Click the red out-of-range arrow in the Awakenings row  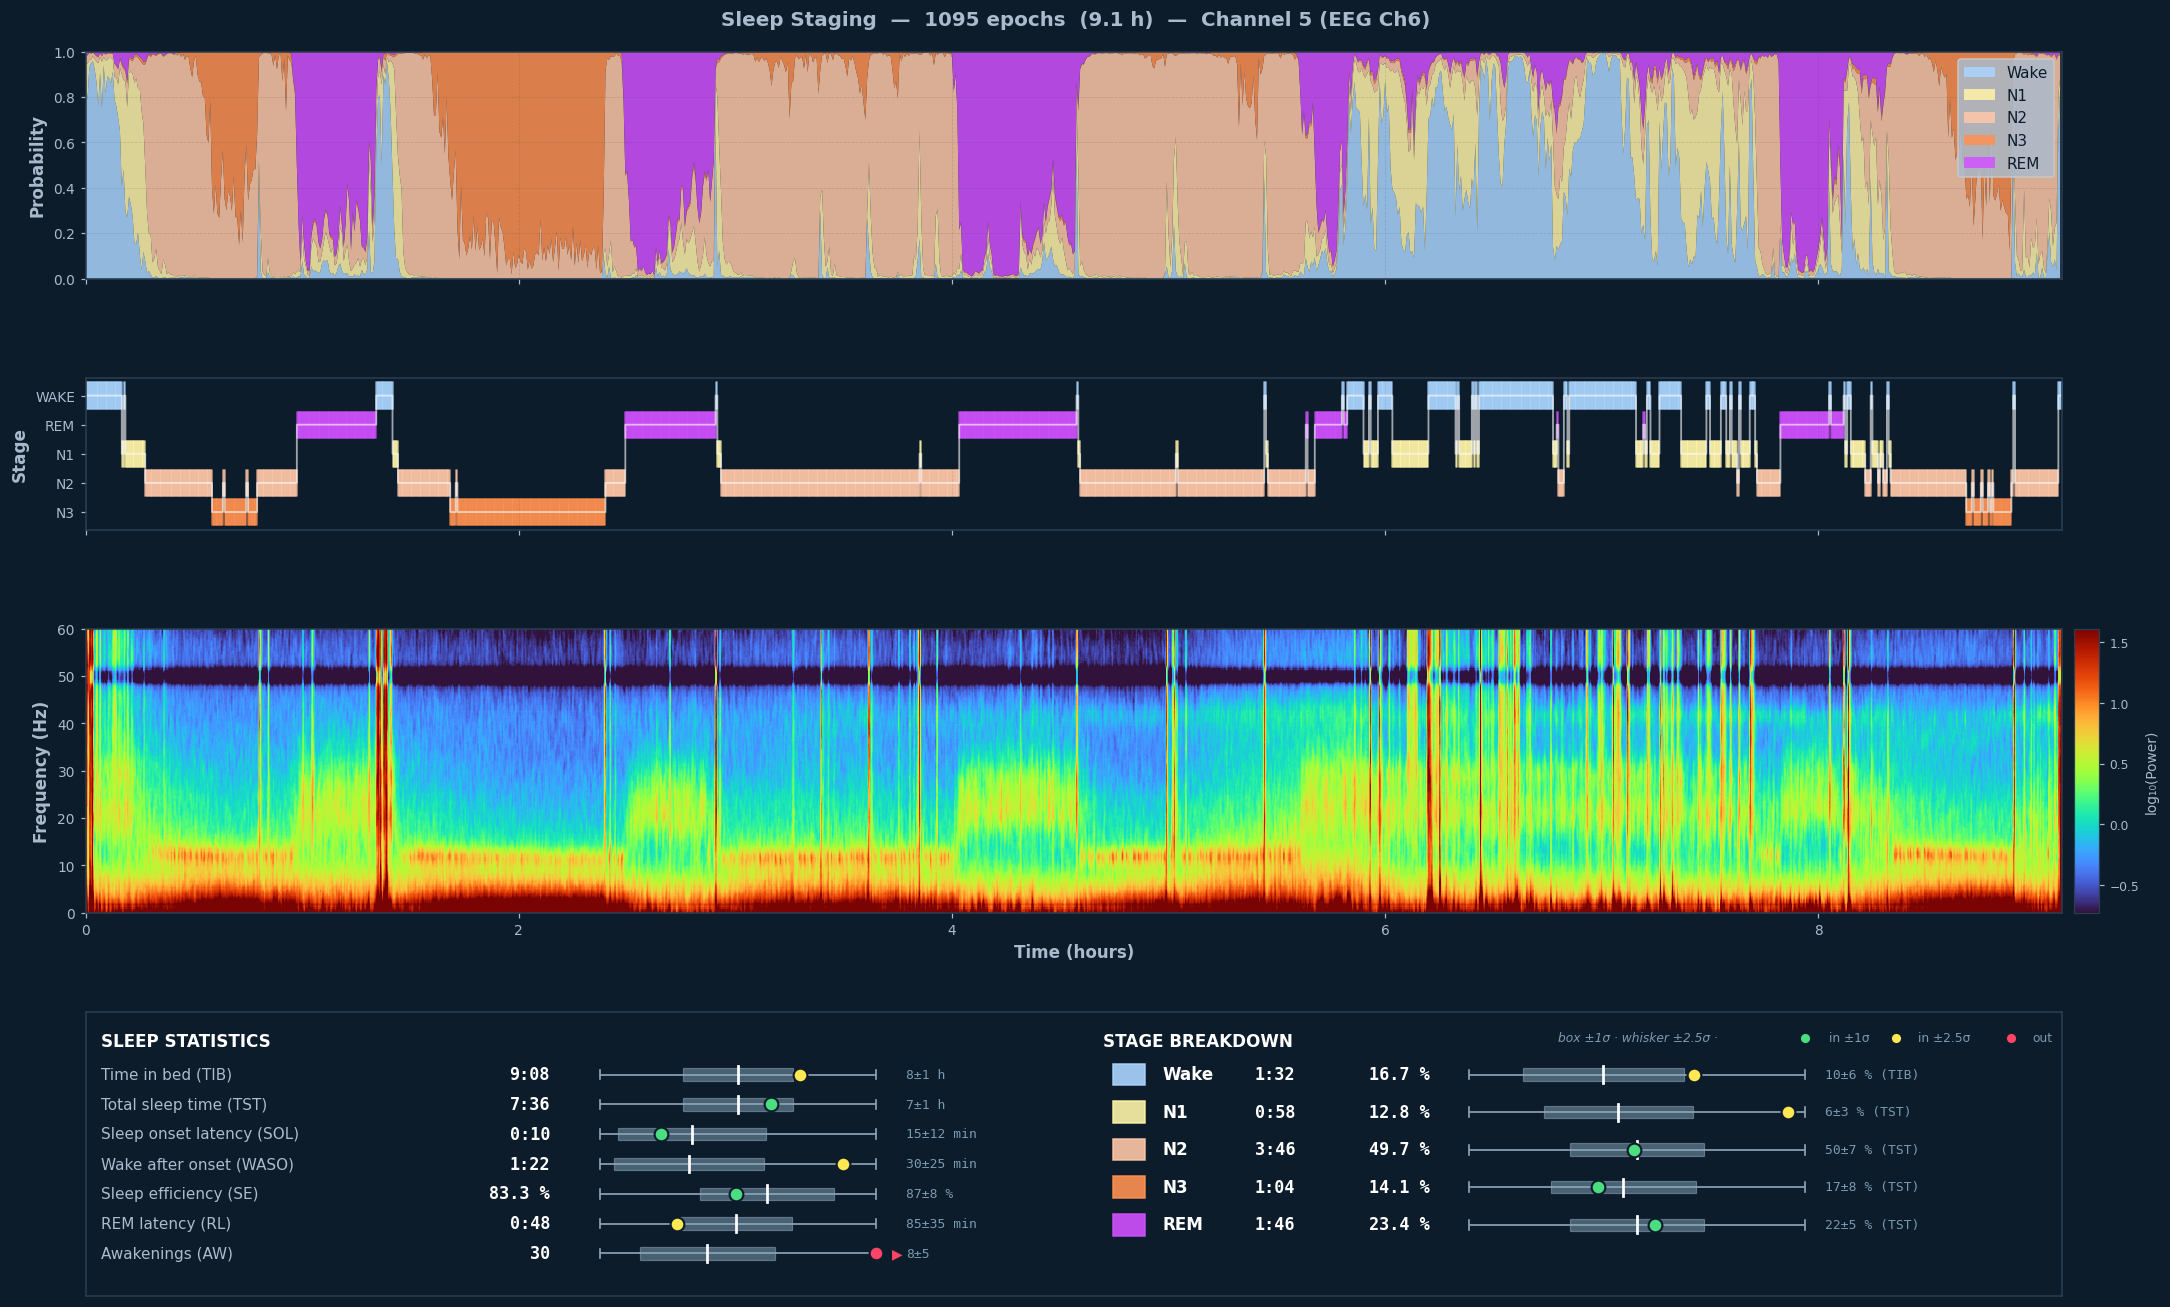tap(897, 1254)
